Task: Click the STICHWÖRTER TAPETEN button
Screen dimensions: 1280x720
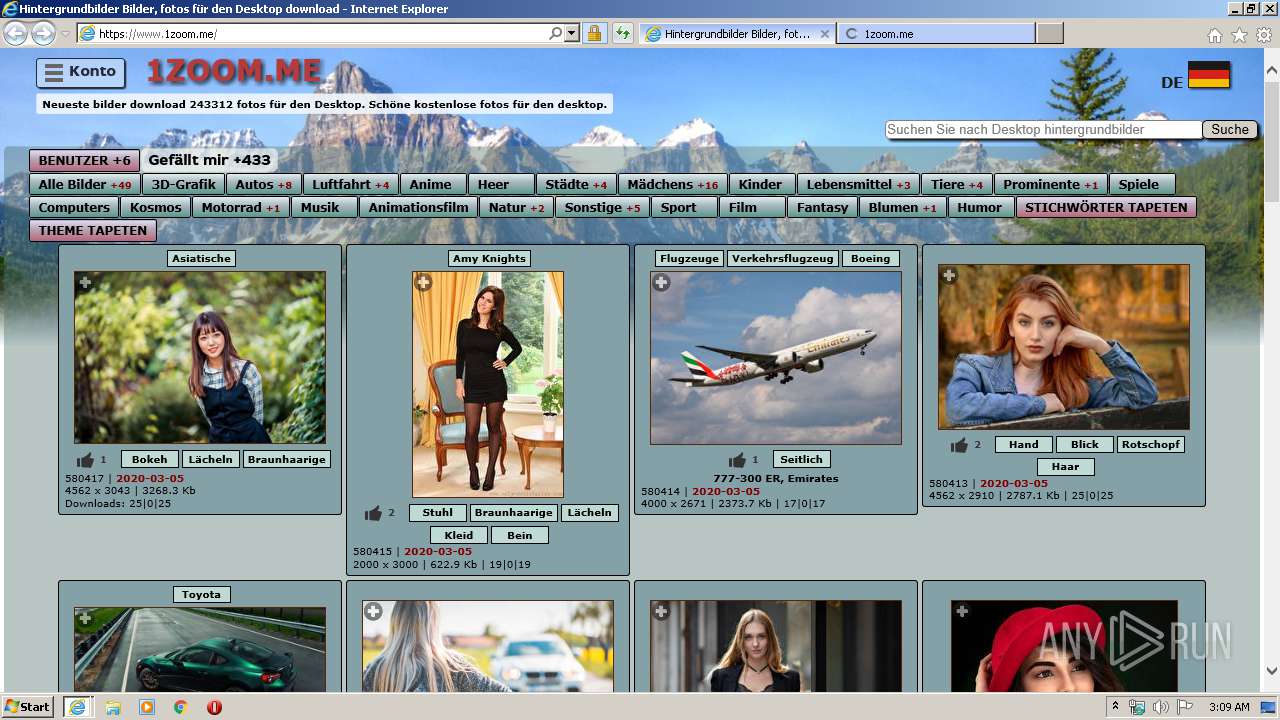Action: pyautogui.click(x=1106, y=207)
